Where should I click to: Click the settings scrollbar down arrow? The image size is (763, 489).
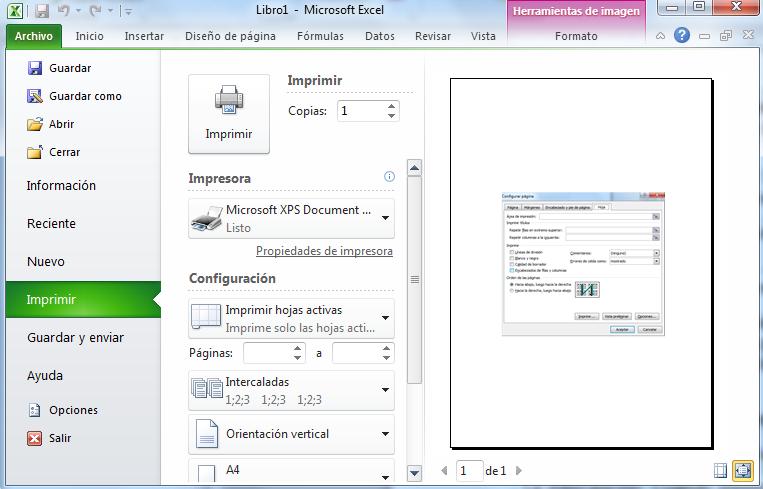coord(415,472)
